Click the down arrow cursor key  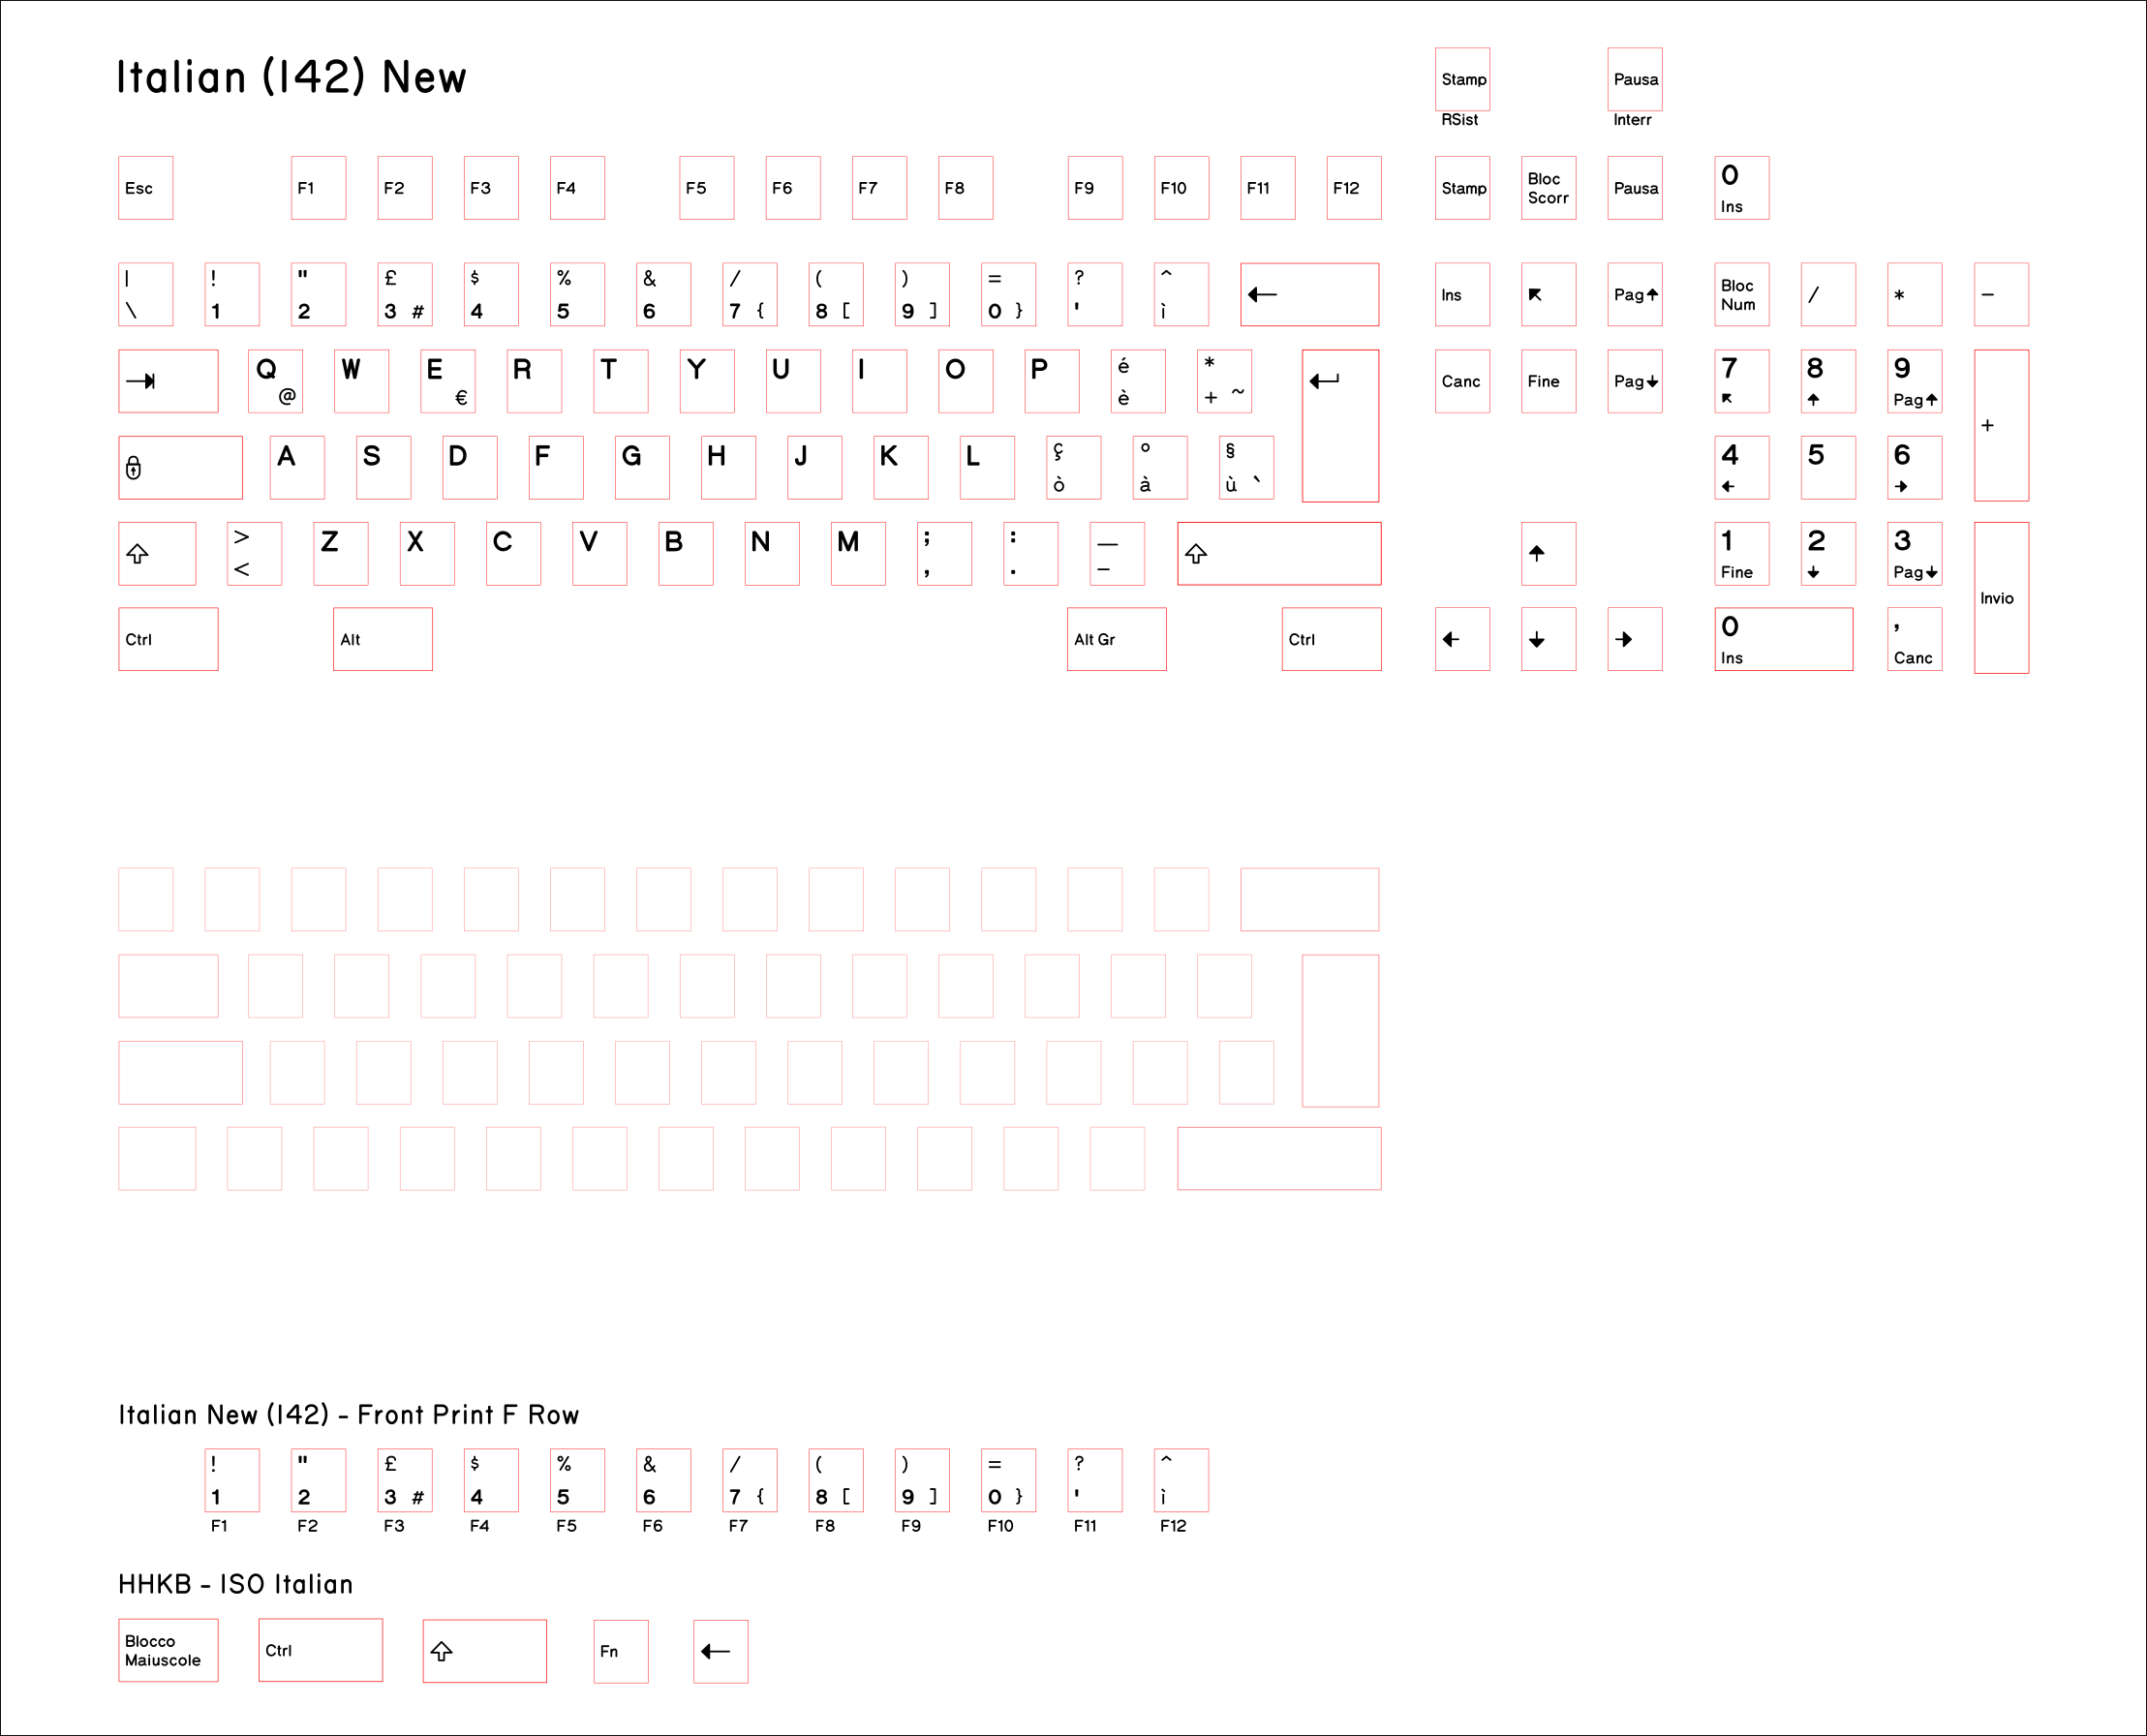coord(1548,639)
